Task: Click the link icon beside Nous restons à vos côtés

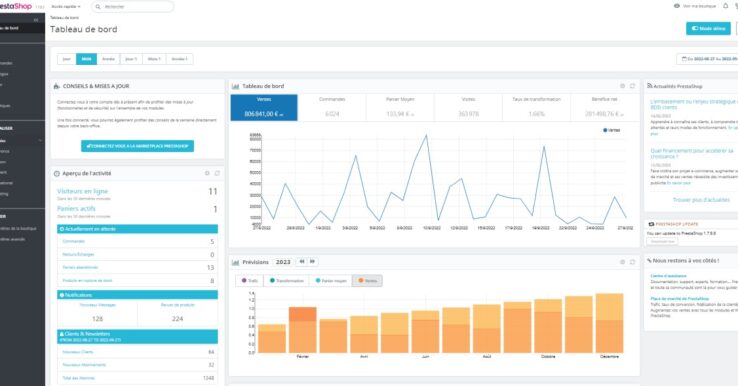Action: pos(649,260)
